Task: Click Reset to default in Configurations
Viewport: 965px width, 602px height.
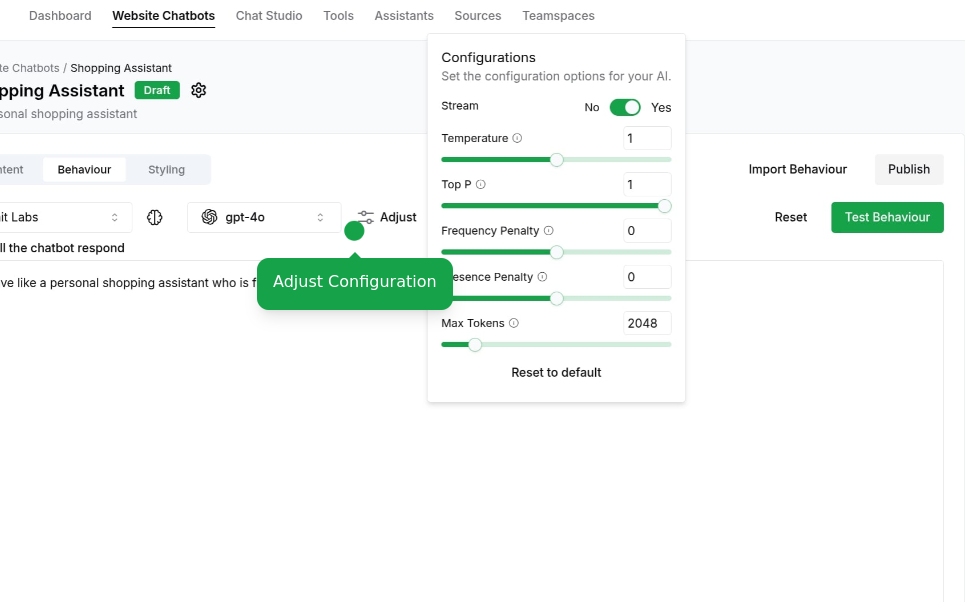Action: click(556, 372)
